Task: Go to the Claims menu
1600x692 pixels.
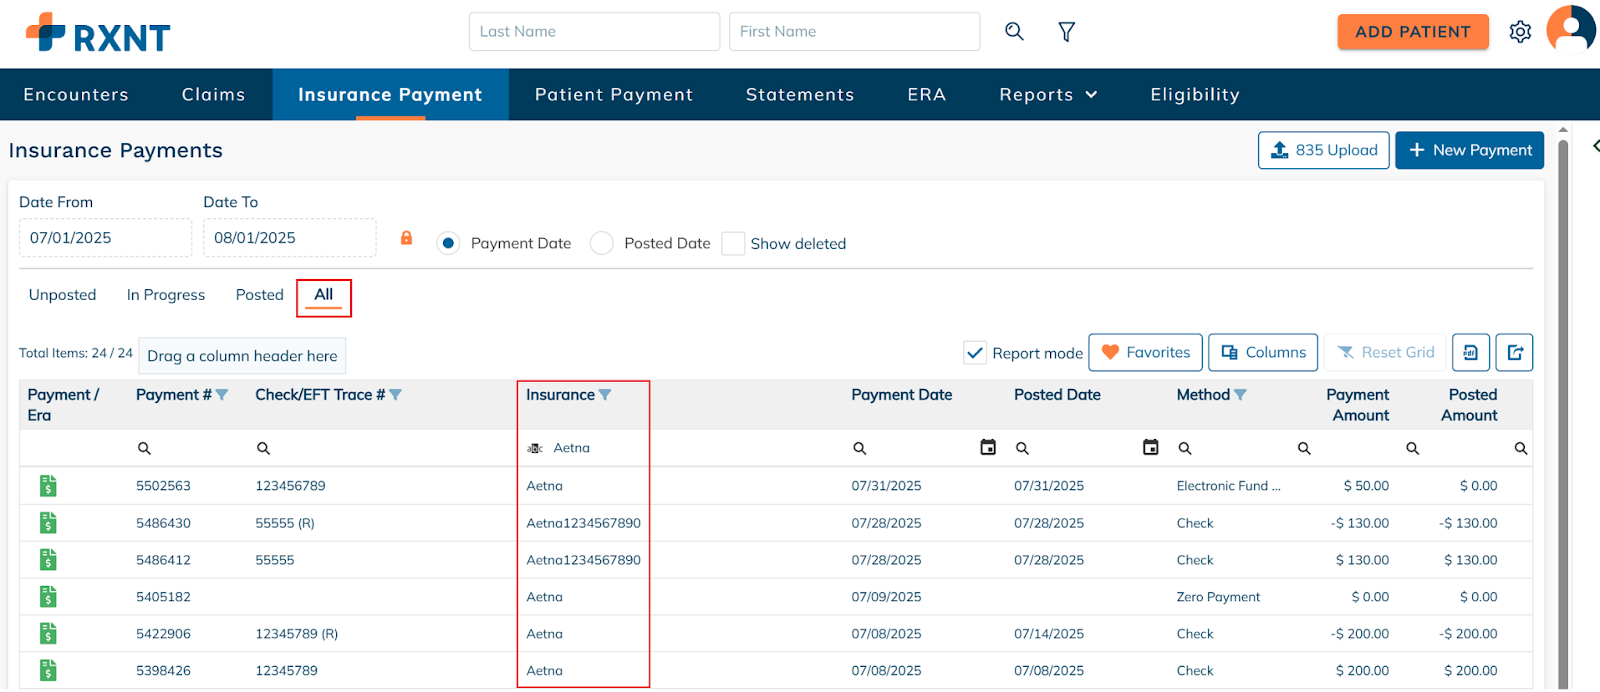Action: tap(213, 95)
